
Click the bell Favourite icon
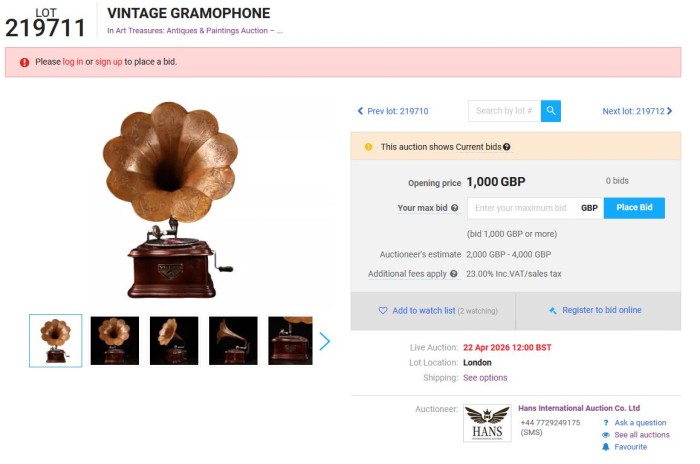(x=606, y=447)
